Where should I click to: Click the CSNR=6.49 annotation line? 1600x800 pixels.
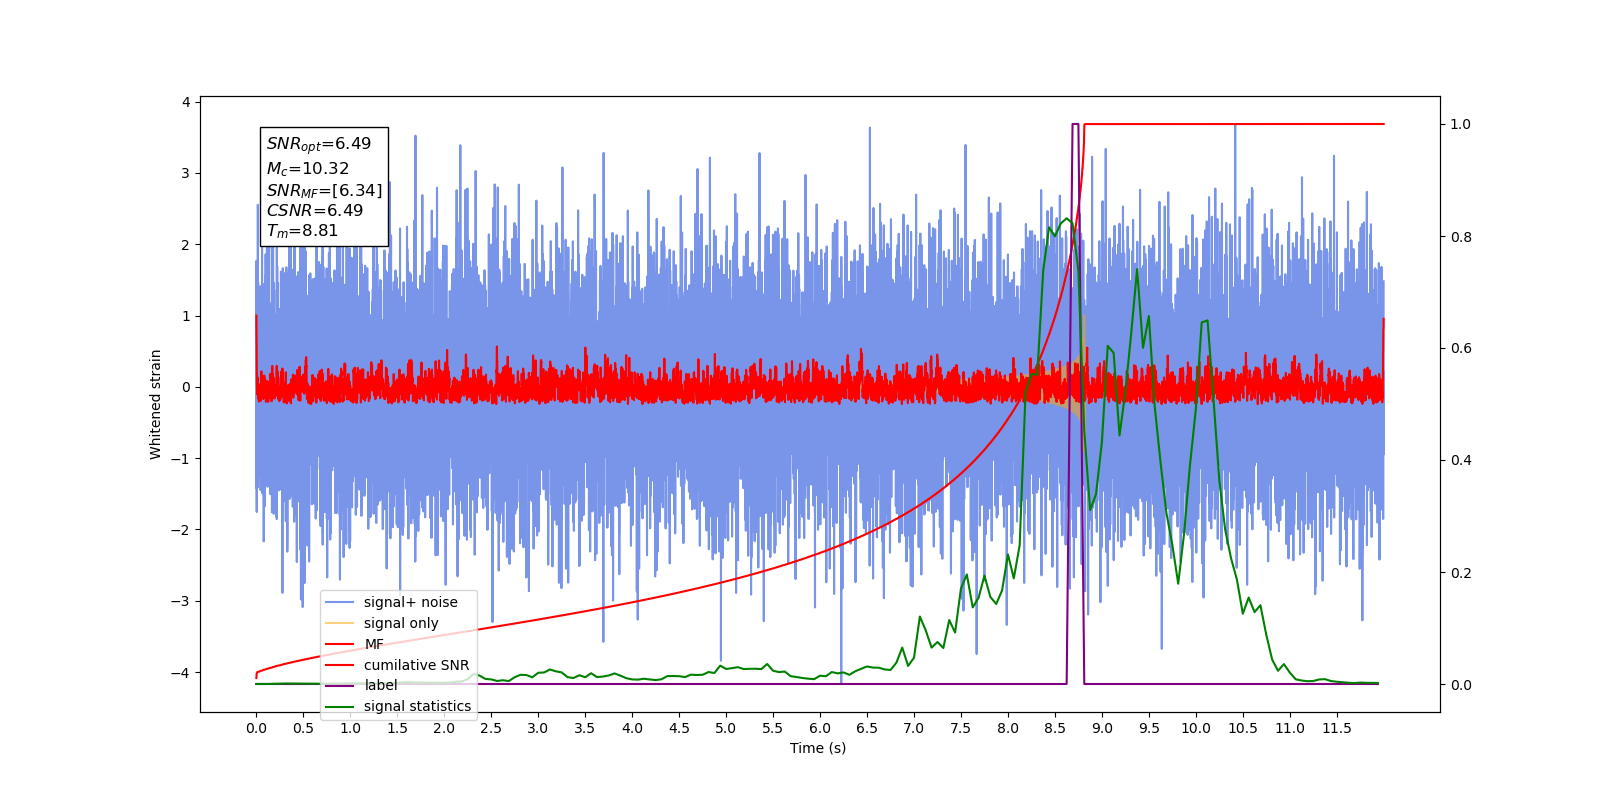pos(314,210)
